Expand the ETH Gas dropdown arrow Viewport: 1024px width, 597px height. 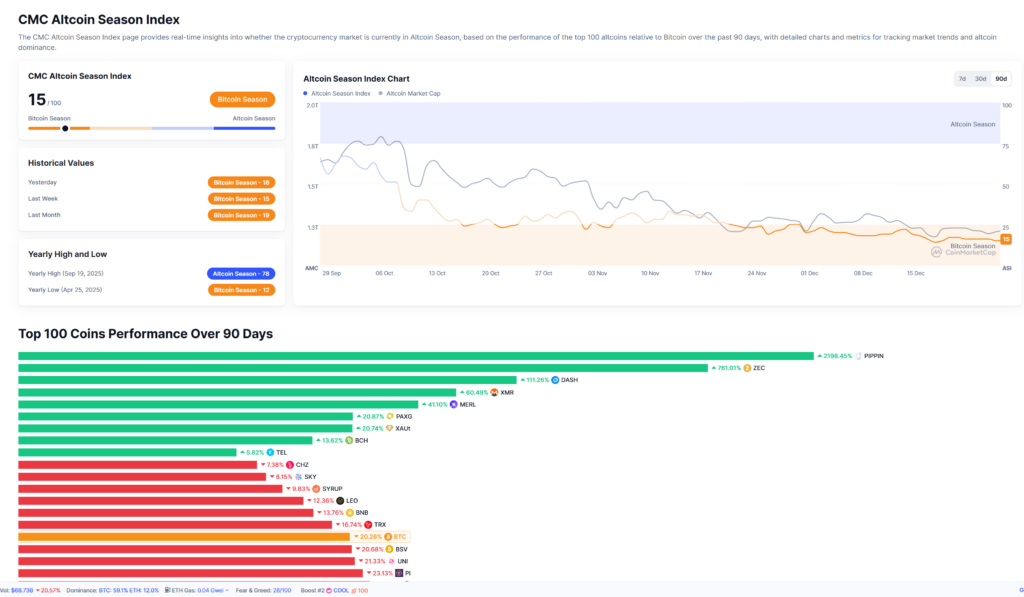coord(228,590)
